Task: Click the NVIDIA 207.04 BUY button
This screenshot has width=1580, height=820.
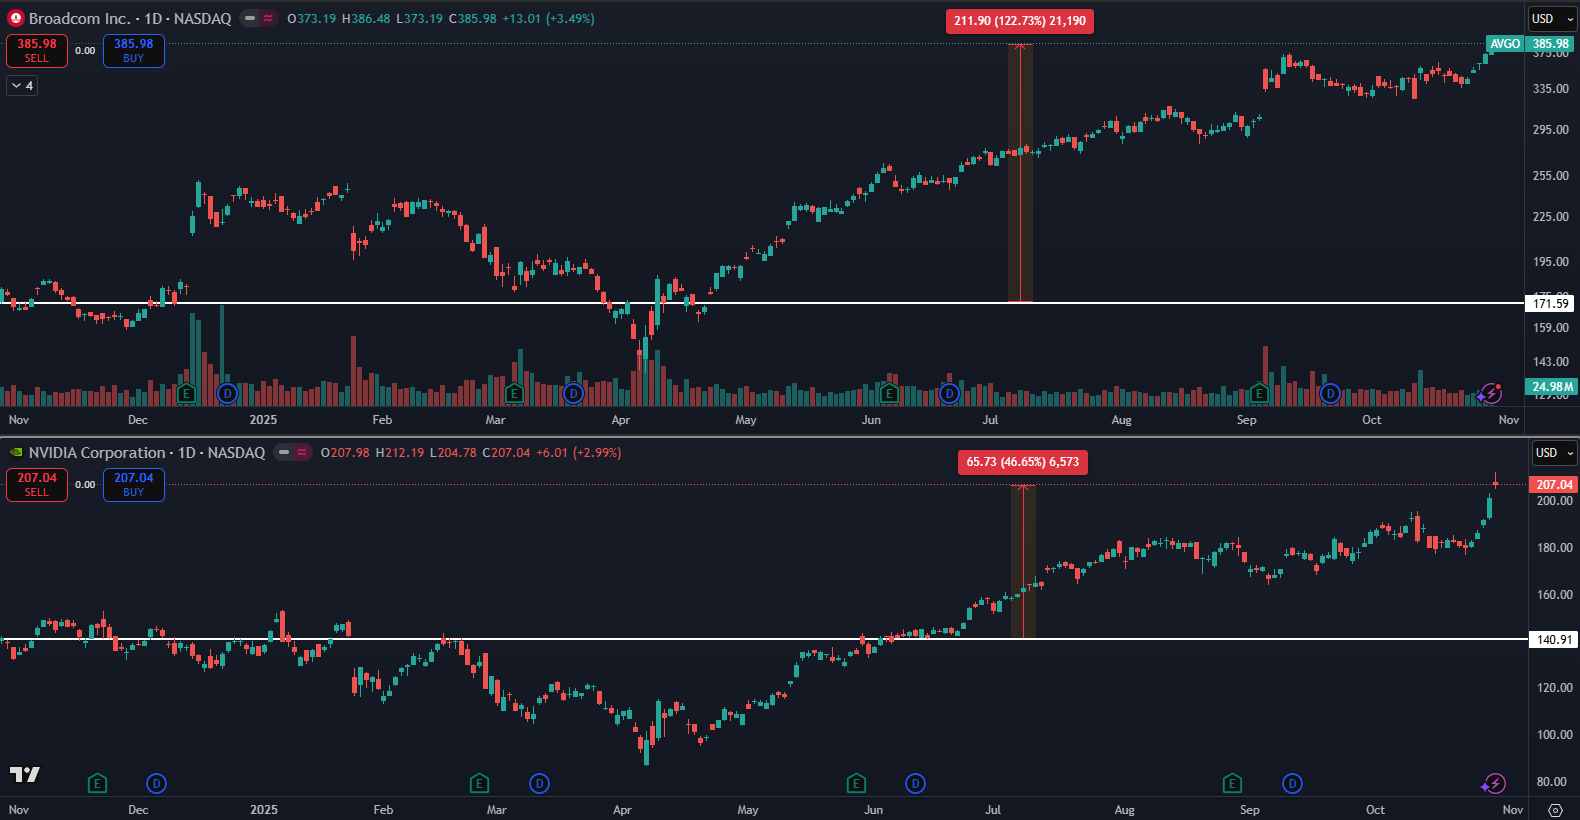Action: pos(134,485)
